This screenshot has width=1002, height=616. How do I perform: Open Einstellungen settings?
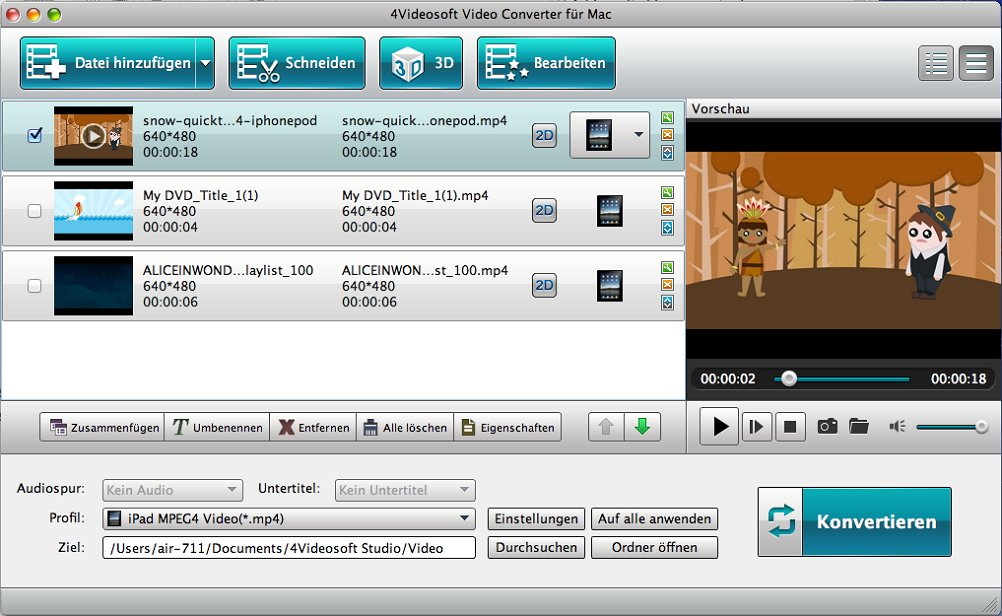536,519
